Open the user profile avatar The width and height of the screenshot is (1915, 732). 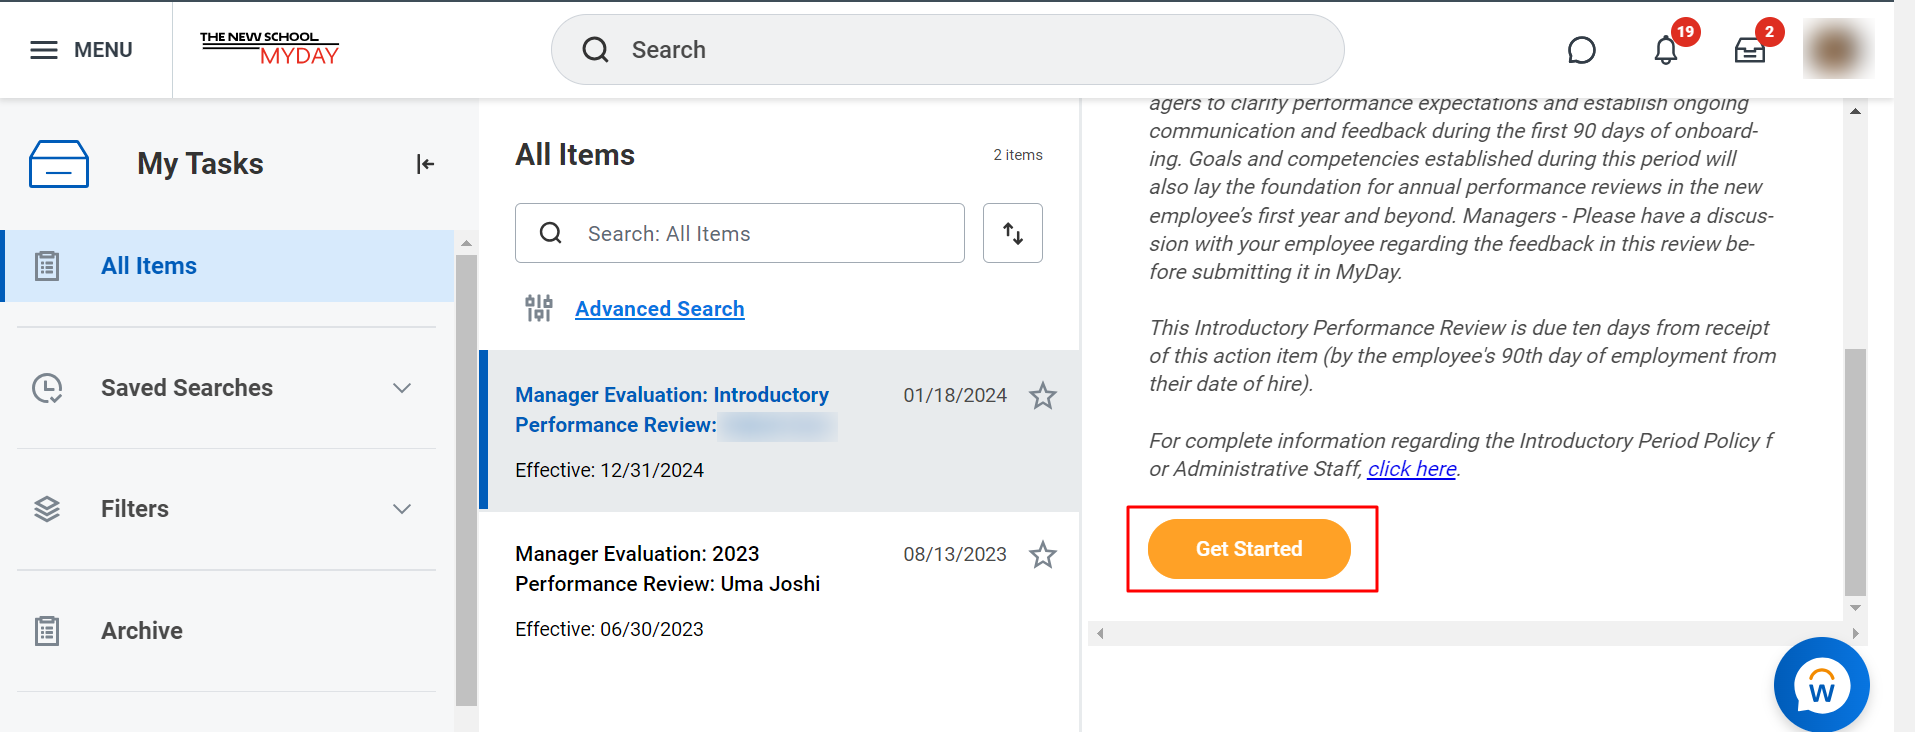pos(1838,49)
